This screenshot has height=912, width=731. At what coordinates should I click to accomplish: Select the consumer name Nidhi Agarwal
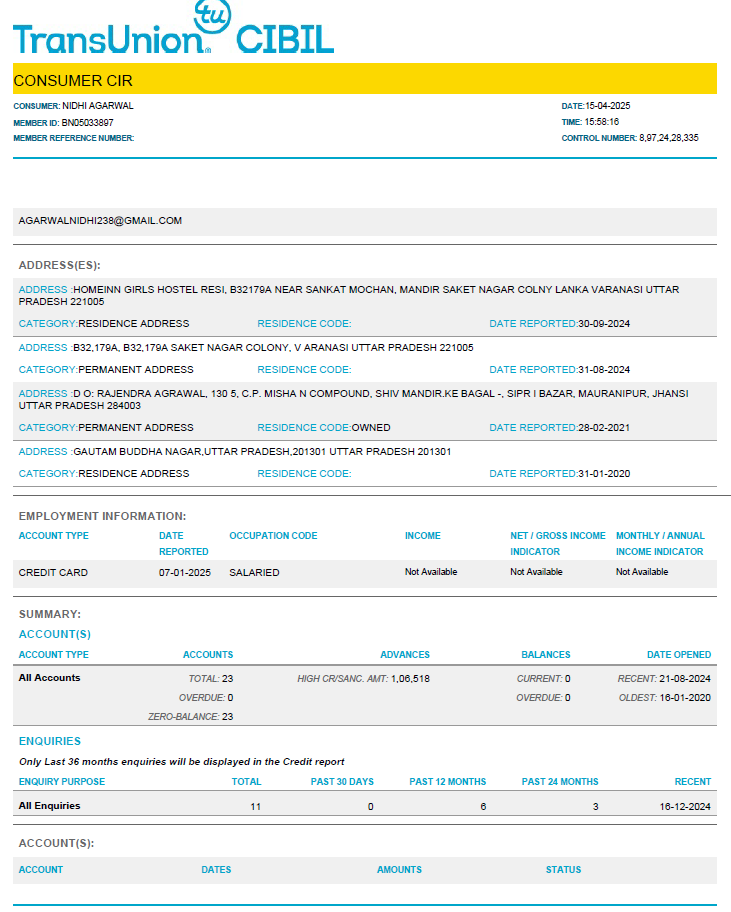point(97,106)
